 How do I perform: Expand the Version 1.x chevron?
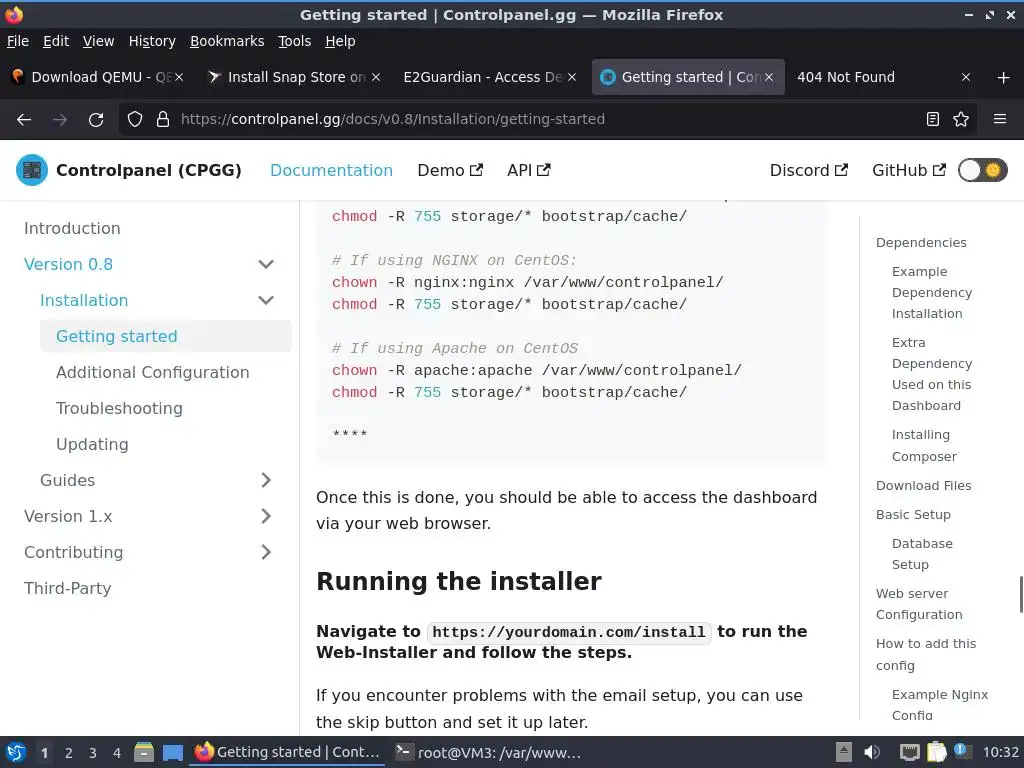266,516
